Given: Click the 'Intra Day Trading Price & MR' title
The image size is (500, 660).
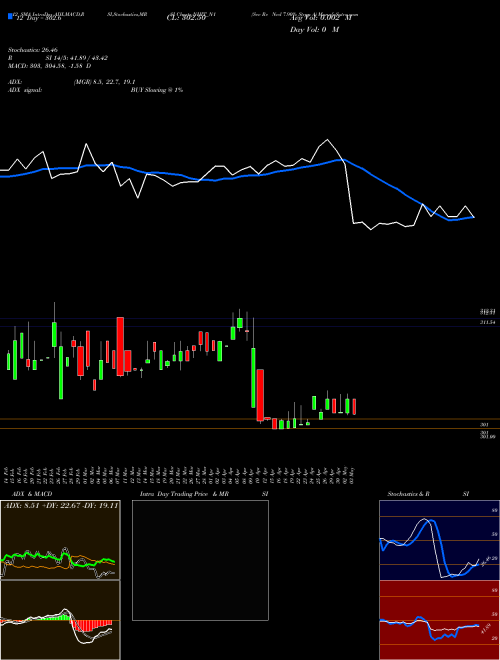Looking at the screenshot, I should [184, 494].
